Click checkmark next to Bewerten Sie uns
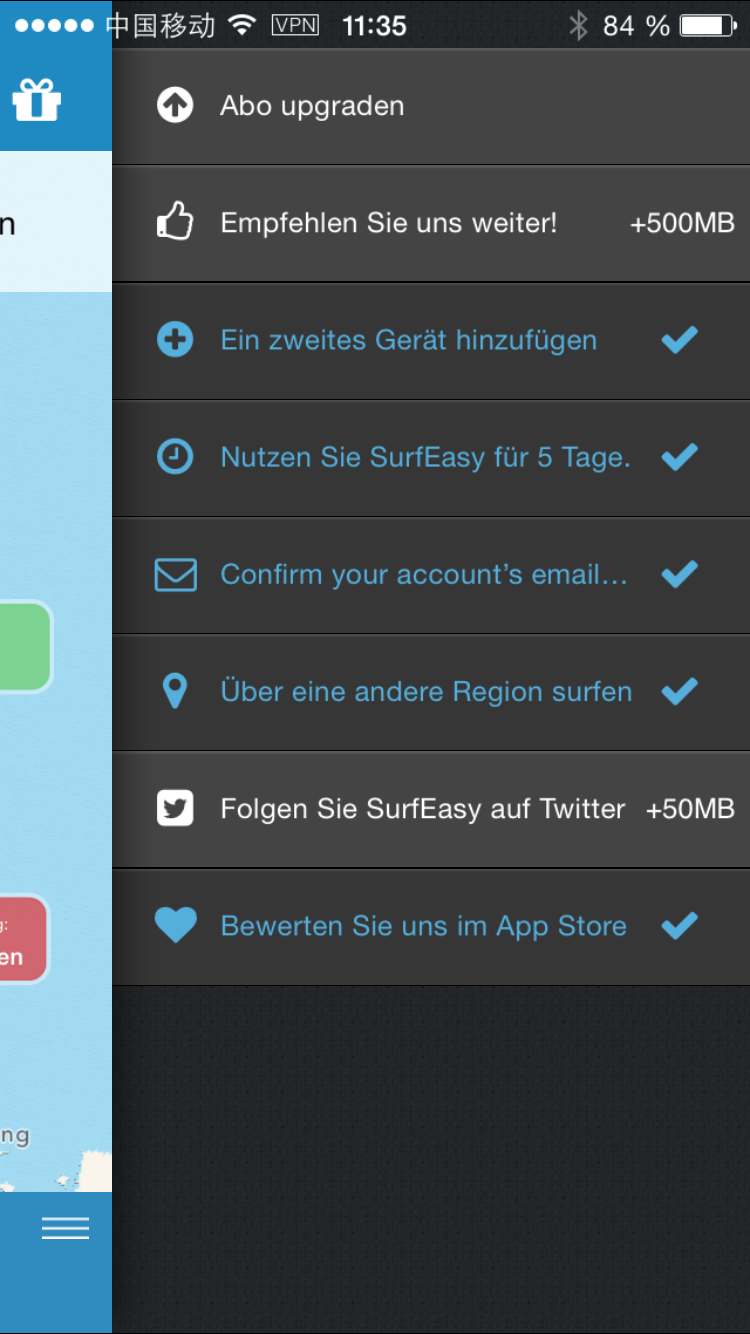Screen dimensions: 750x1334 coord(680,926)
